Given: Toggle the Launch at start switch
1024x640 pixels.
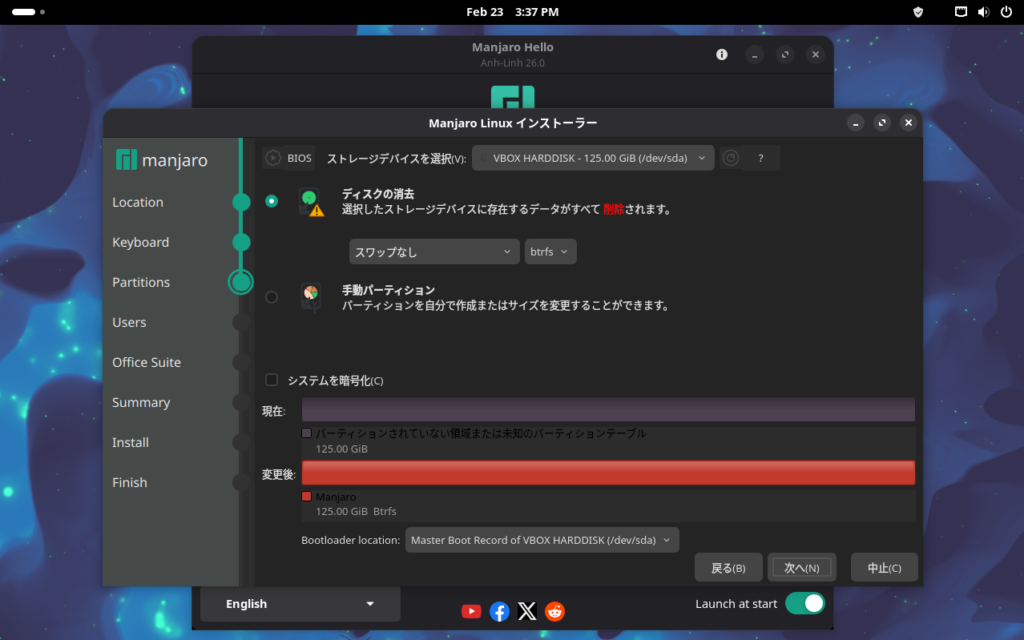Looking at the screenshot, I should coord(804,603).
